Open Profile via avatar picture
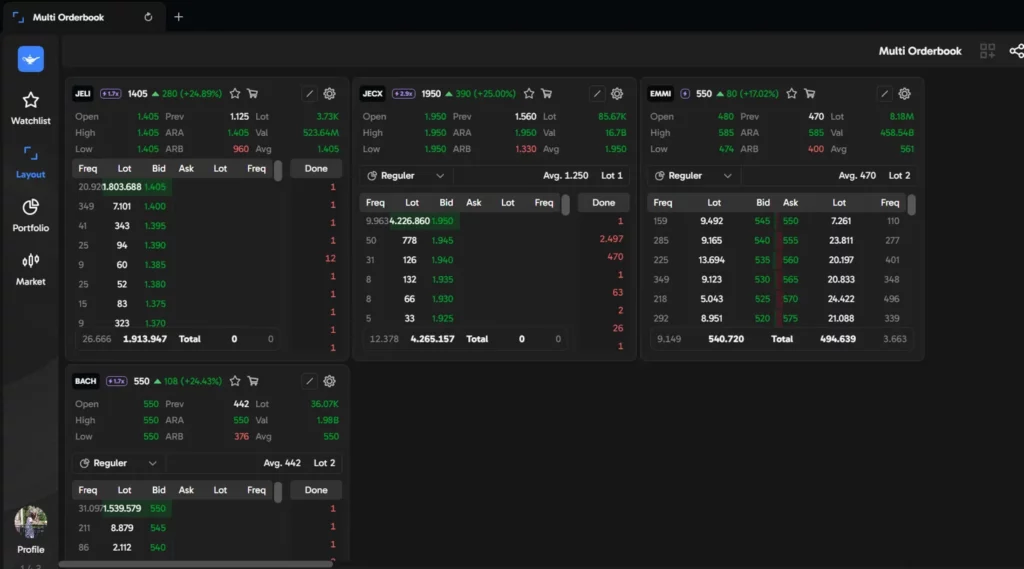 [x=31, y=522]
